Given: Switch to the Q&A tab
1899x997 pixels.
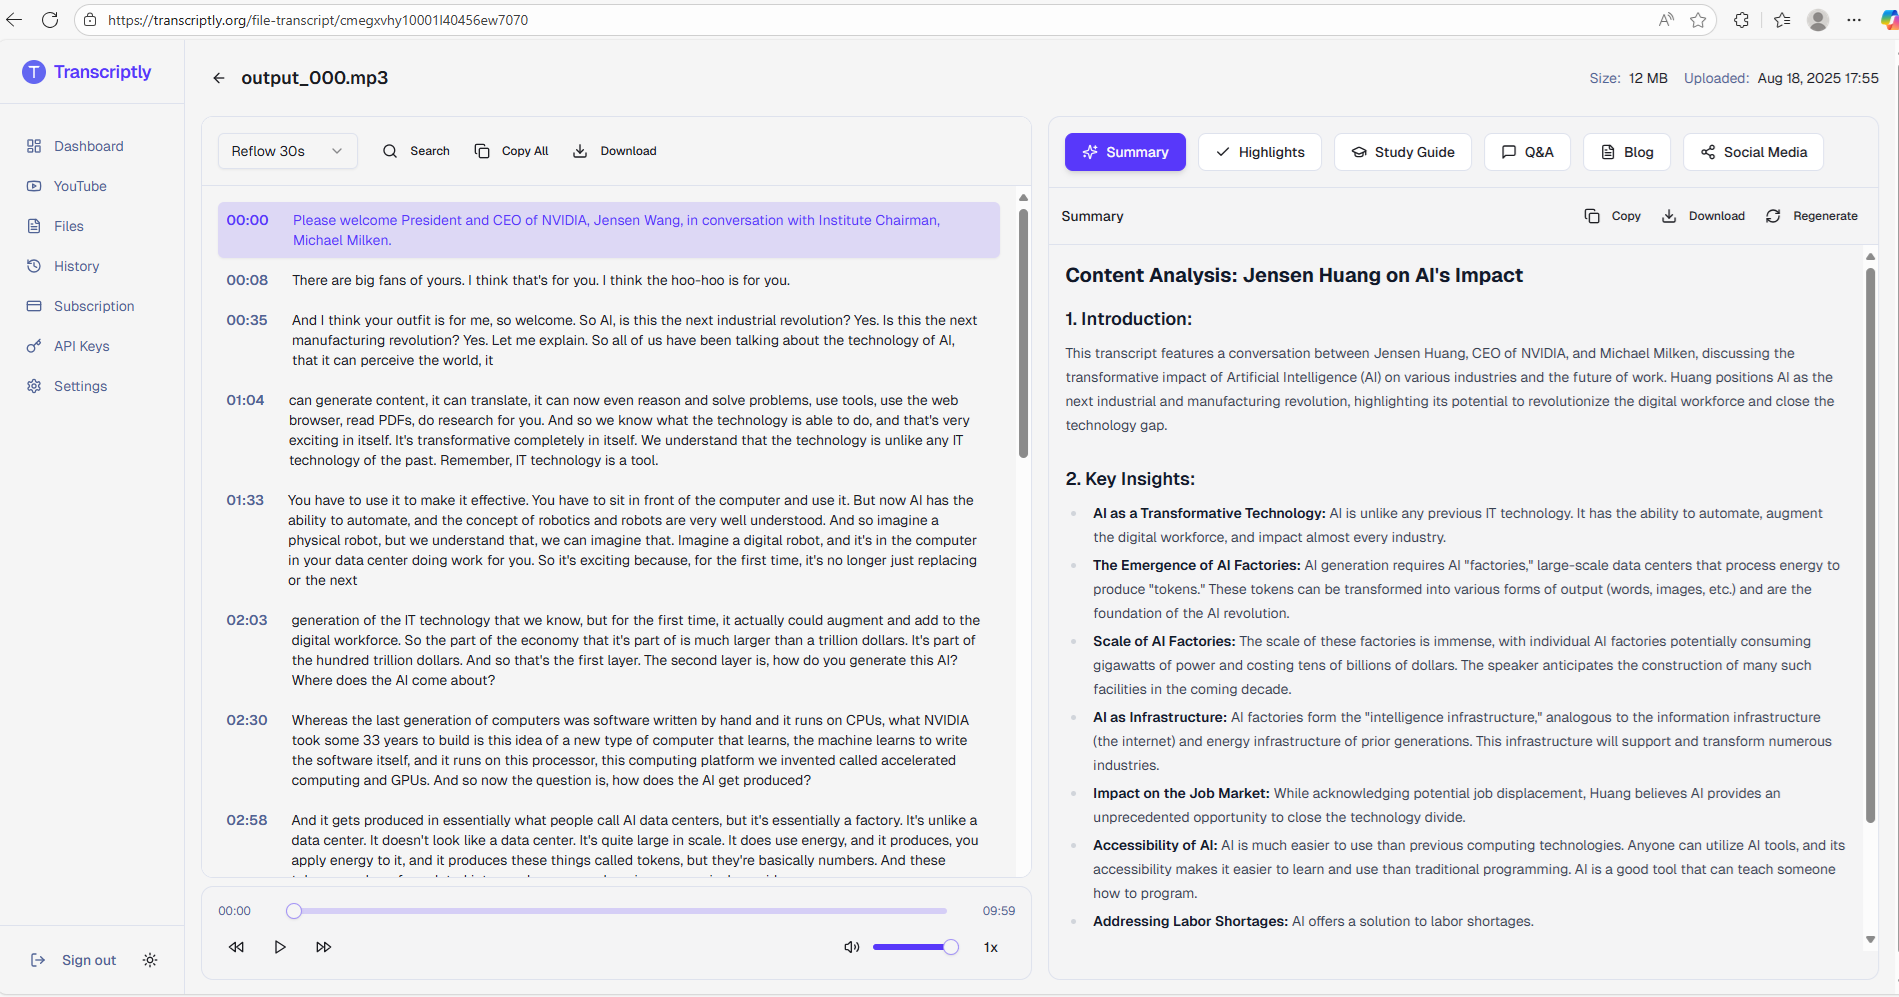Looking at the screenshot, I should [x=1527, y=152].
